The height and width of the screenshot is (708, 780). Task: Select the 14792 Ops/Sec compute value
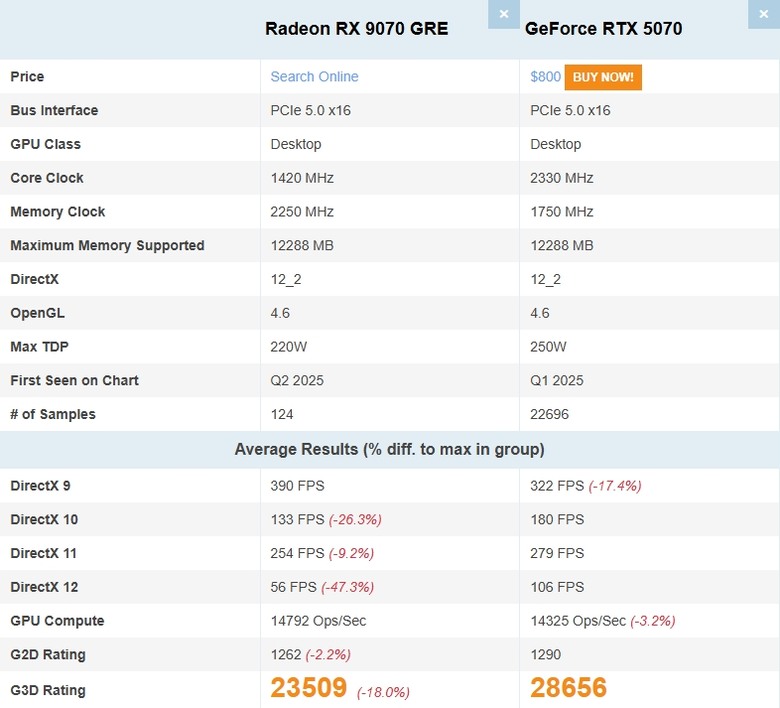pyautogui.click(x=318, y=621)
